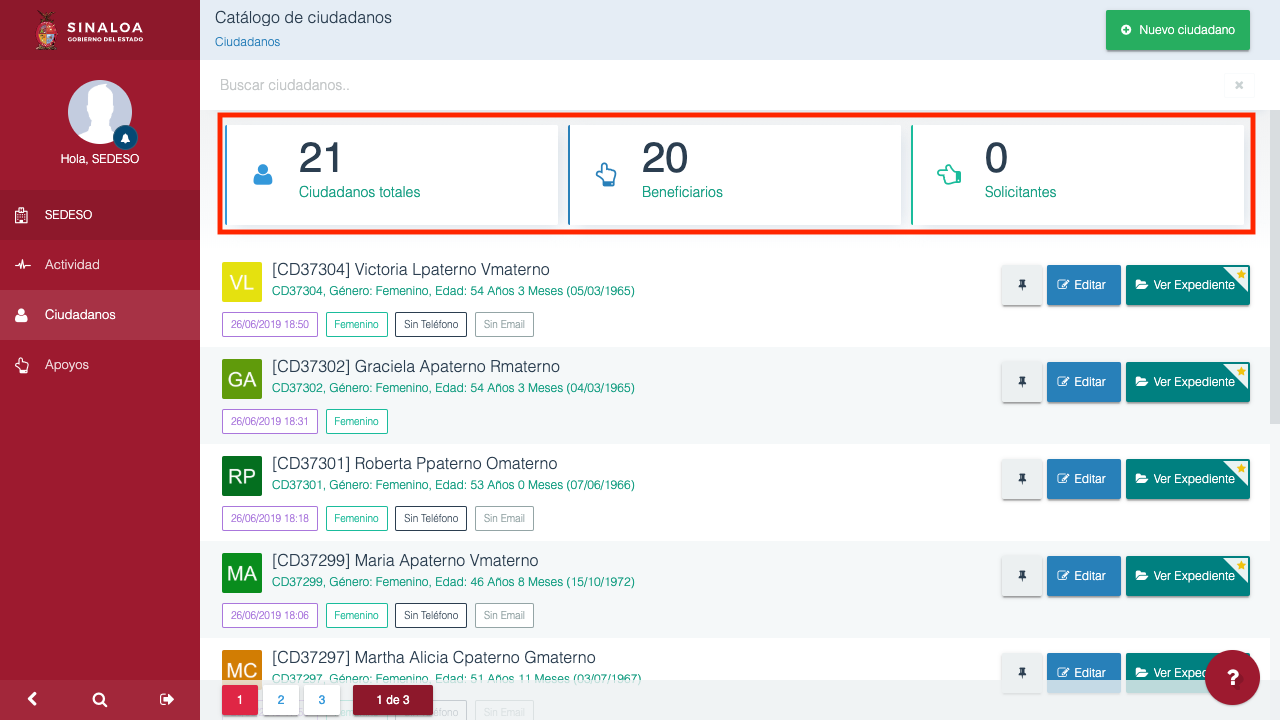1280x720 pixels.
Task: Click the MA avatar for Maria Apaterno
Action: coord(242,573)
